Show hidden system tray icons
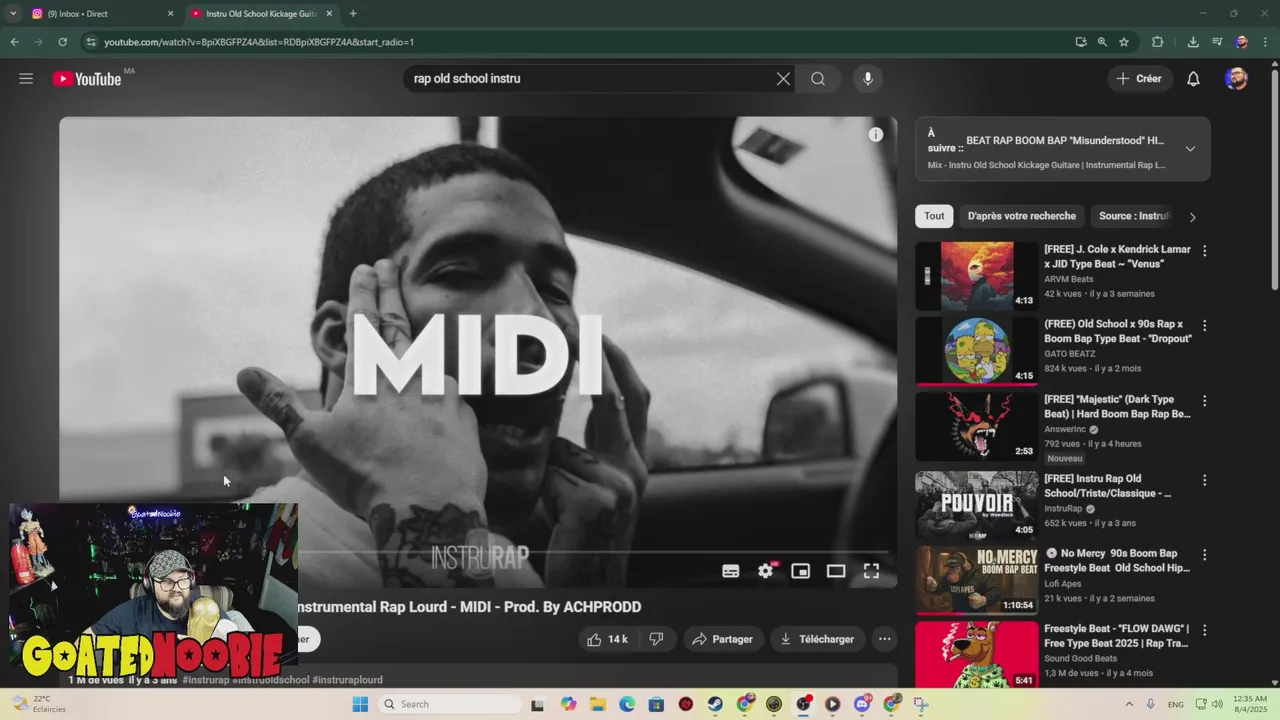This screenshot has width=1280, height=720. [1129, 704]
